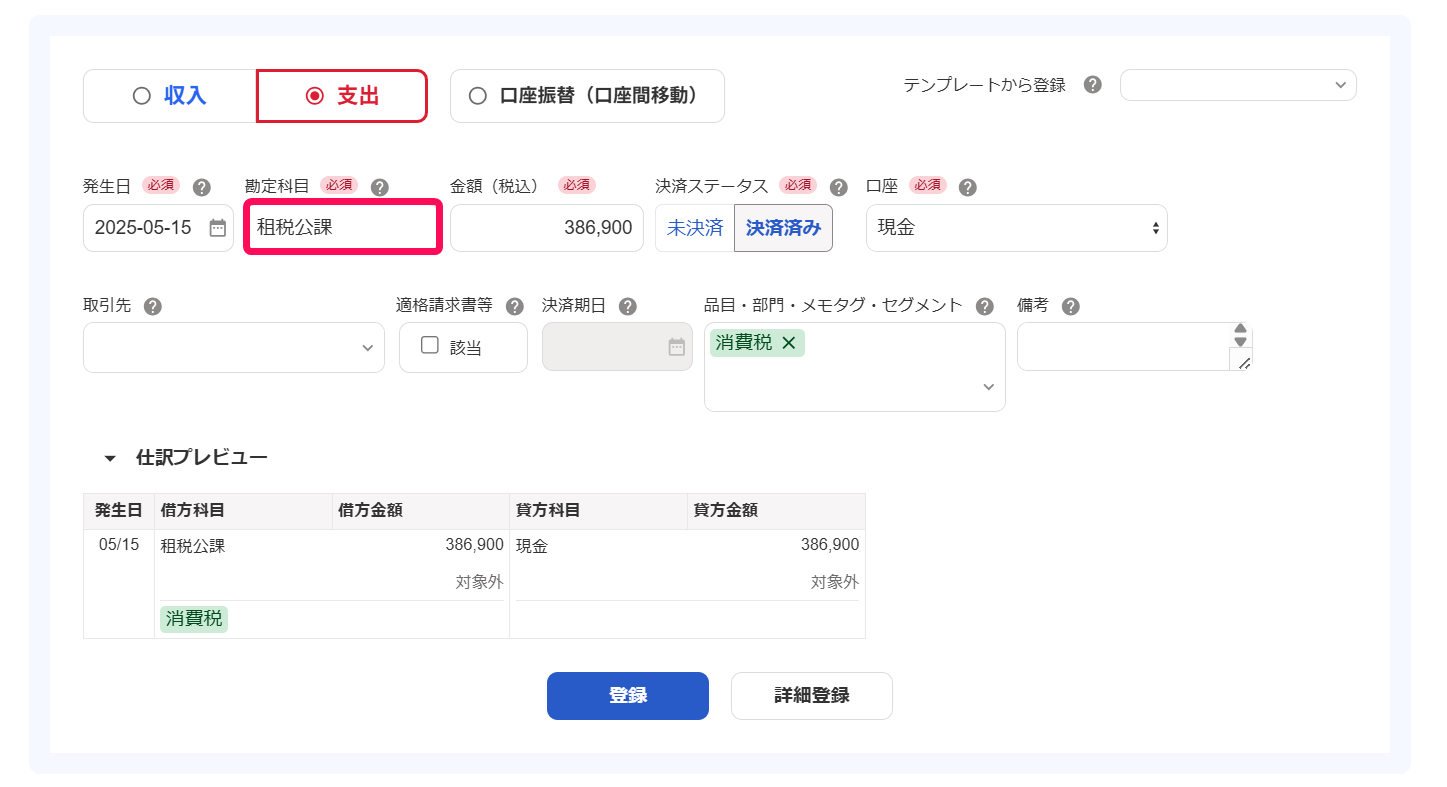This screenshot has height=787, width=1447.
Task: Show help tooltip for 取引先
Action: point(152,306)
